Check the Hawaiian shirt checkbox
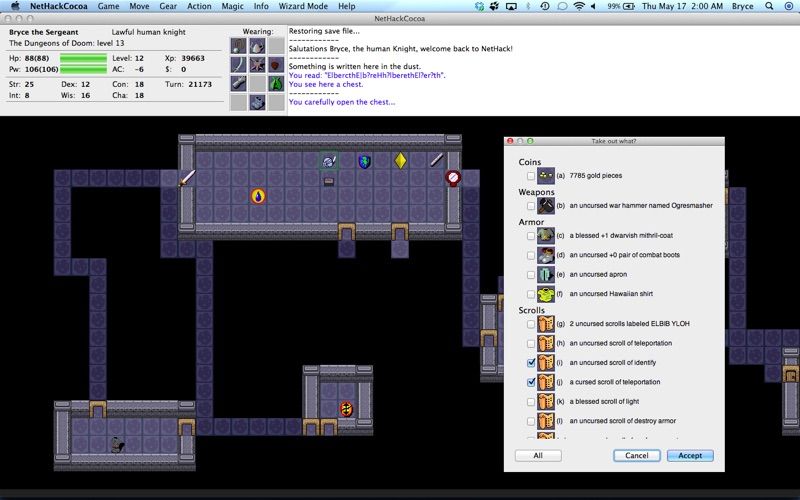The image size is (800, 500). pyautogui.click(x=531, y=294)
